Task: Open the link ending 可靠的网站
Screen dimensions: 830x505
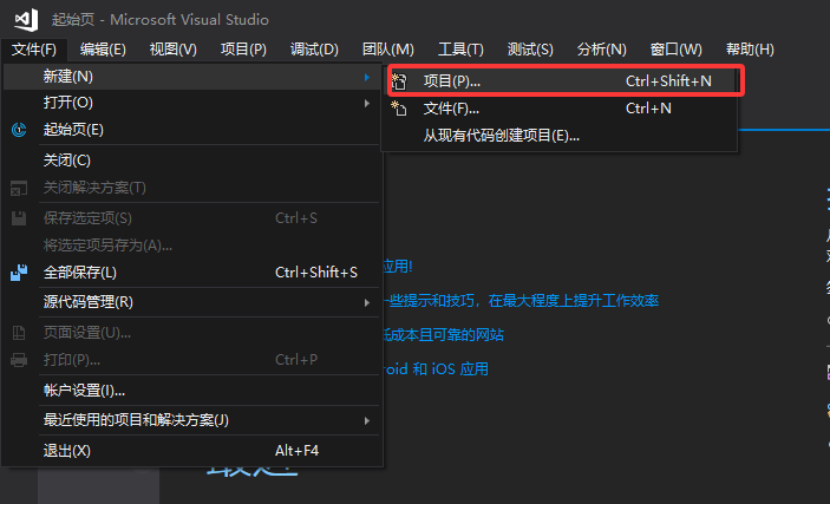Action: (444, 335)
